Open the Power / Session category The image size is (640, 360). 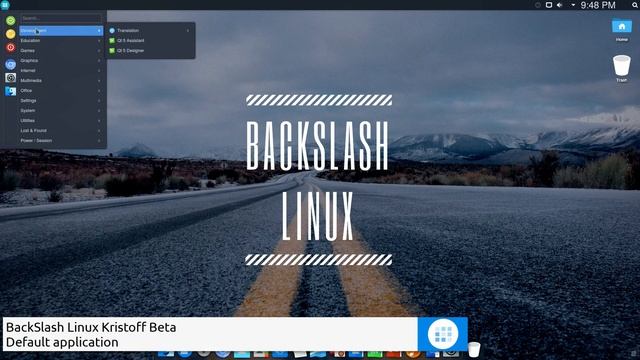[61, 141]
